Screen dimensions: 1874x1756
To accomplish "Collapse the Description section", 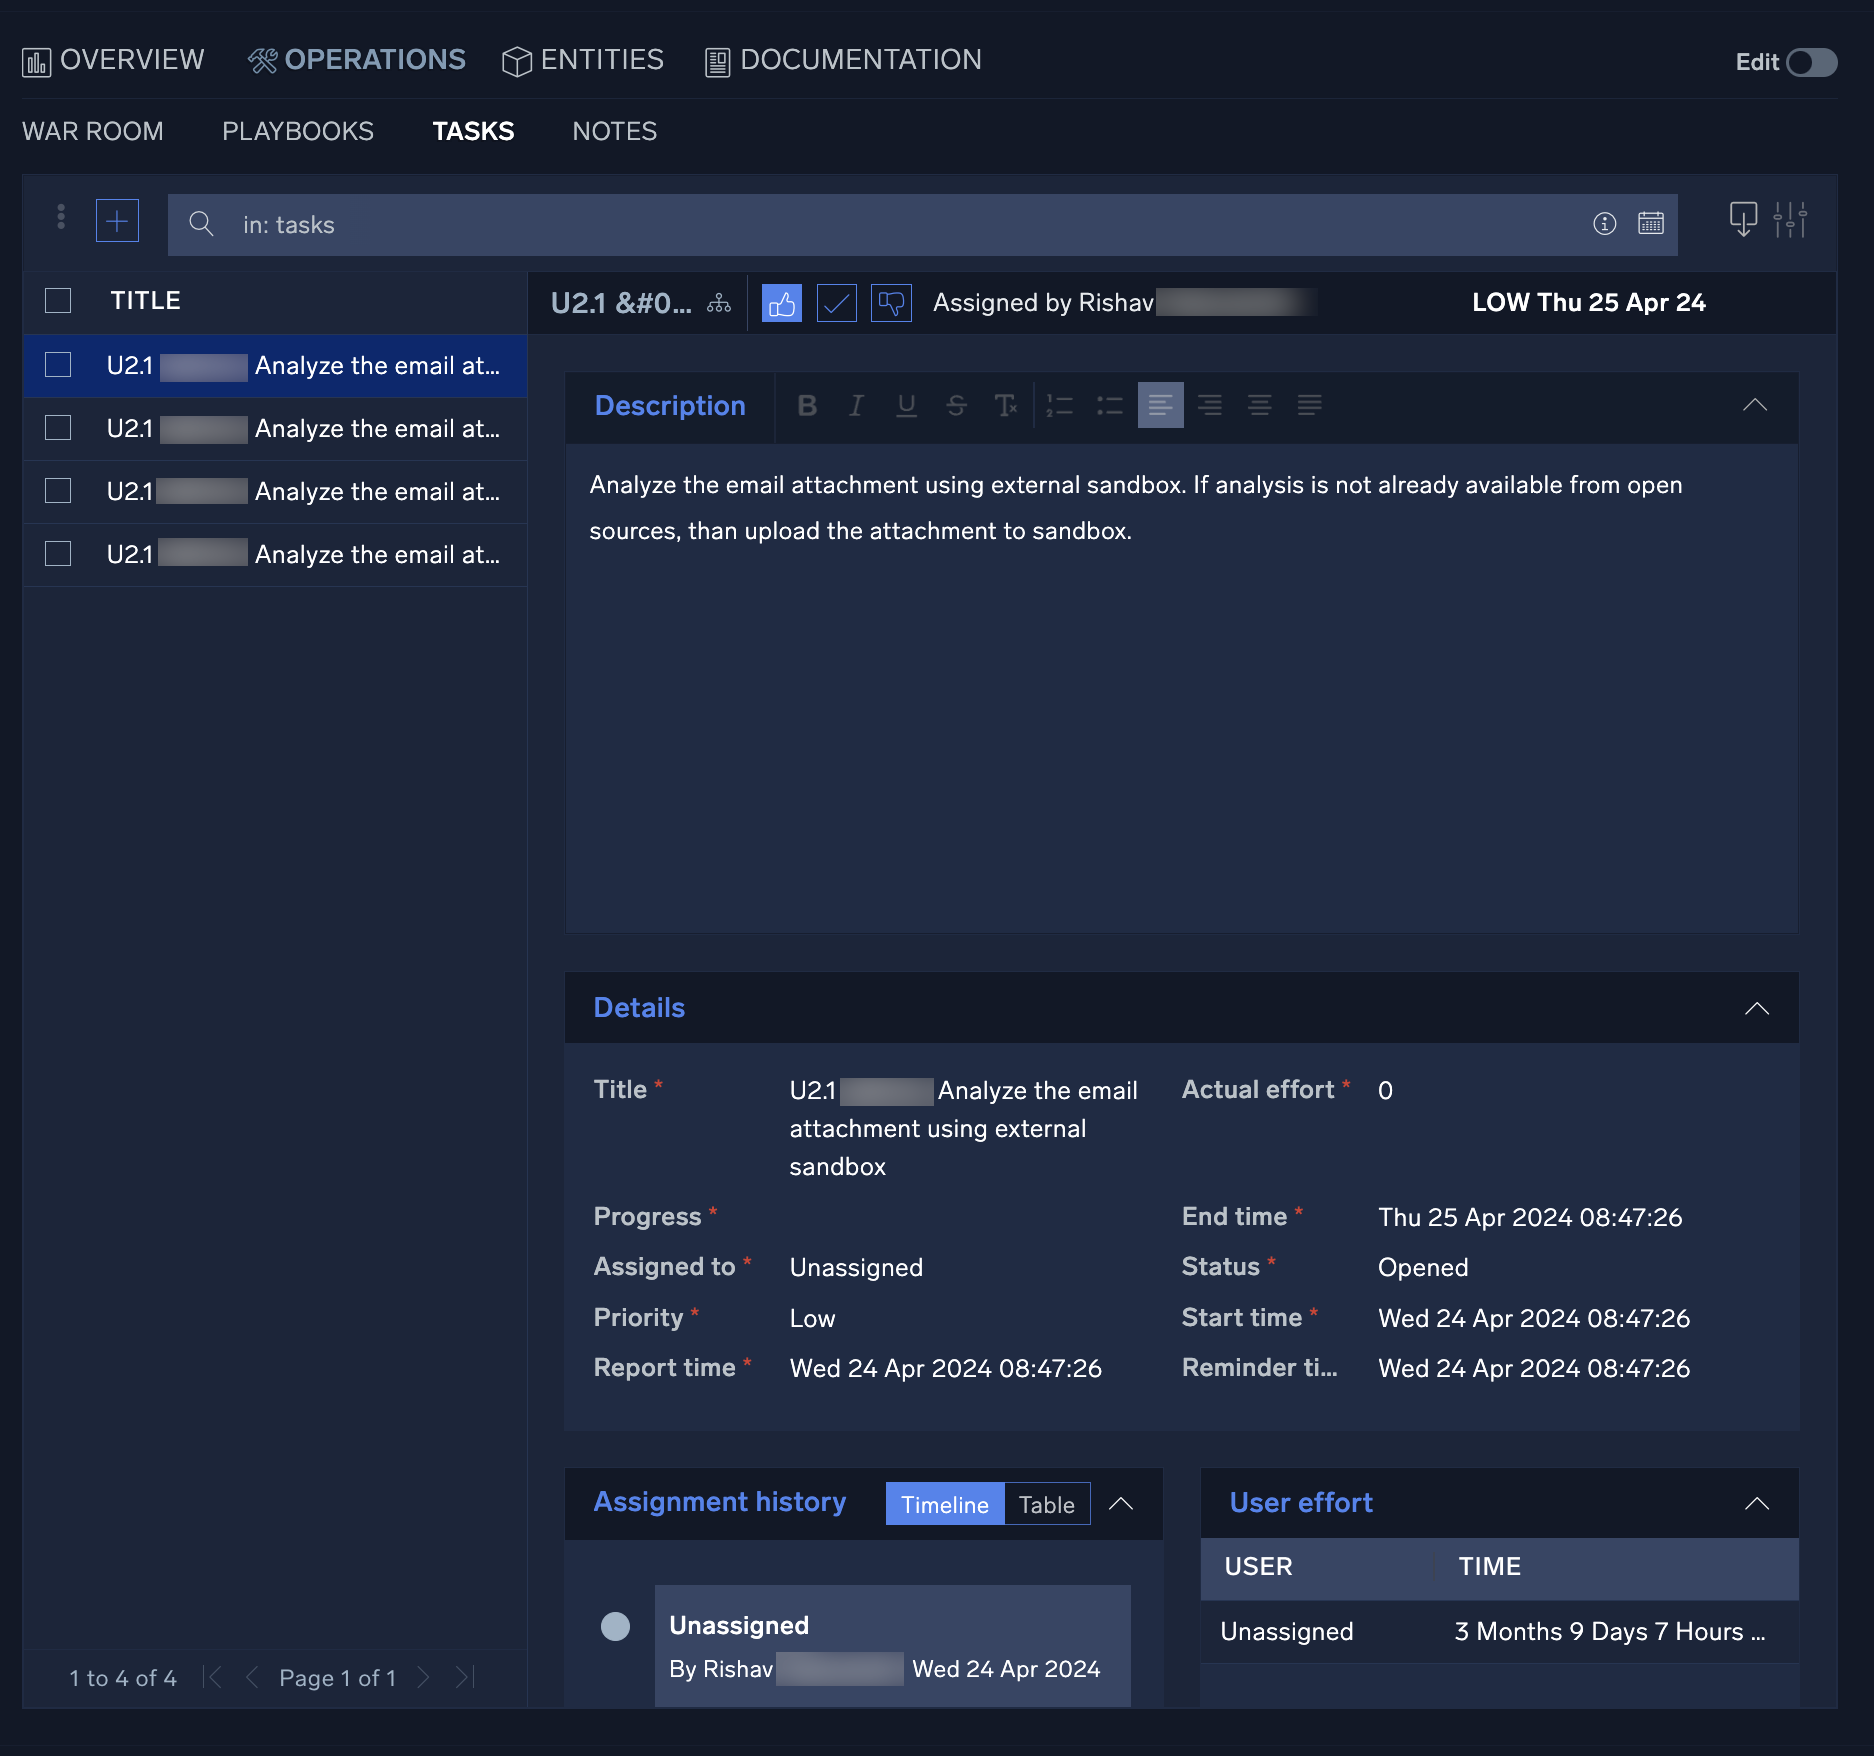I will (x=1756, y=406).
